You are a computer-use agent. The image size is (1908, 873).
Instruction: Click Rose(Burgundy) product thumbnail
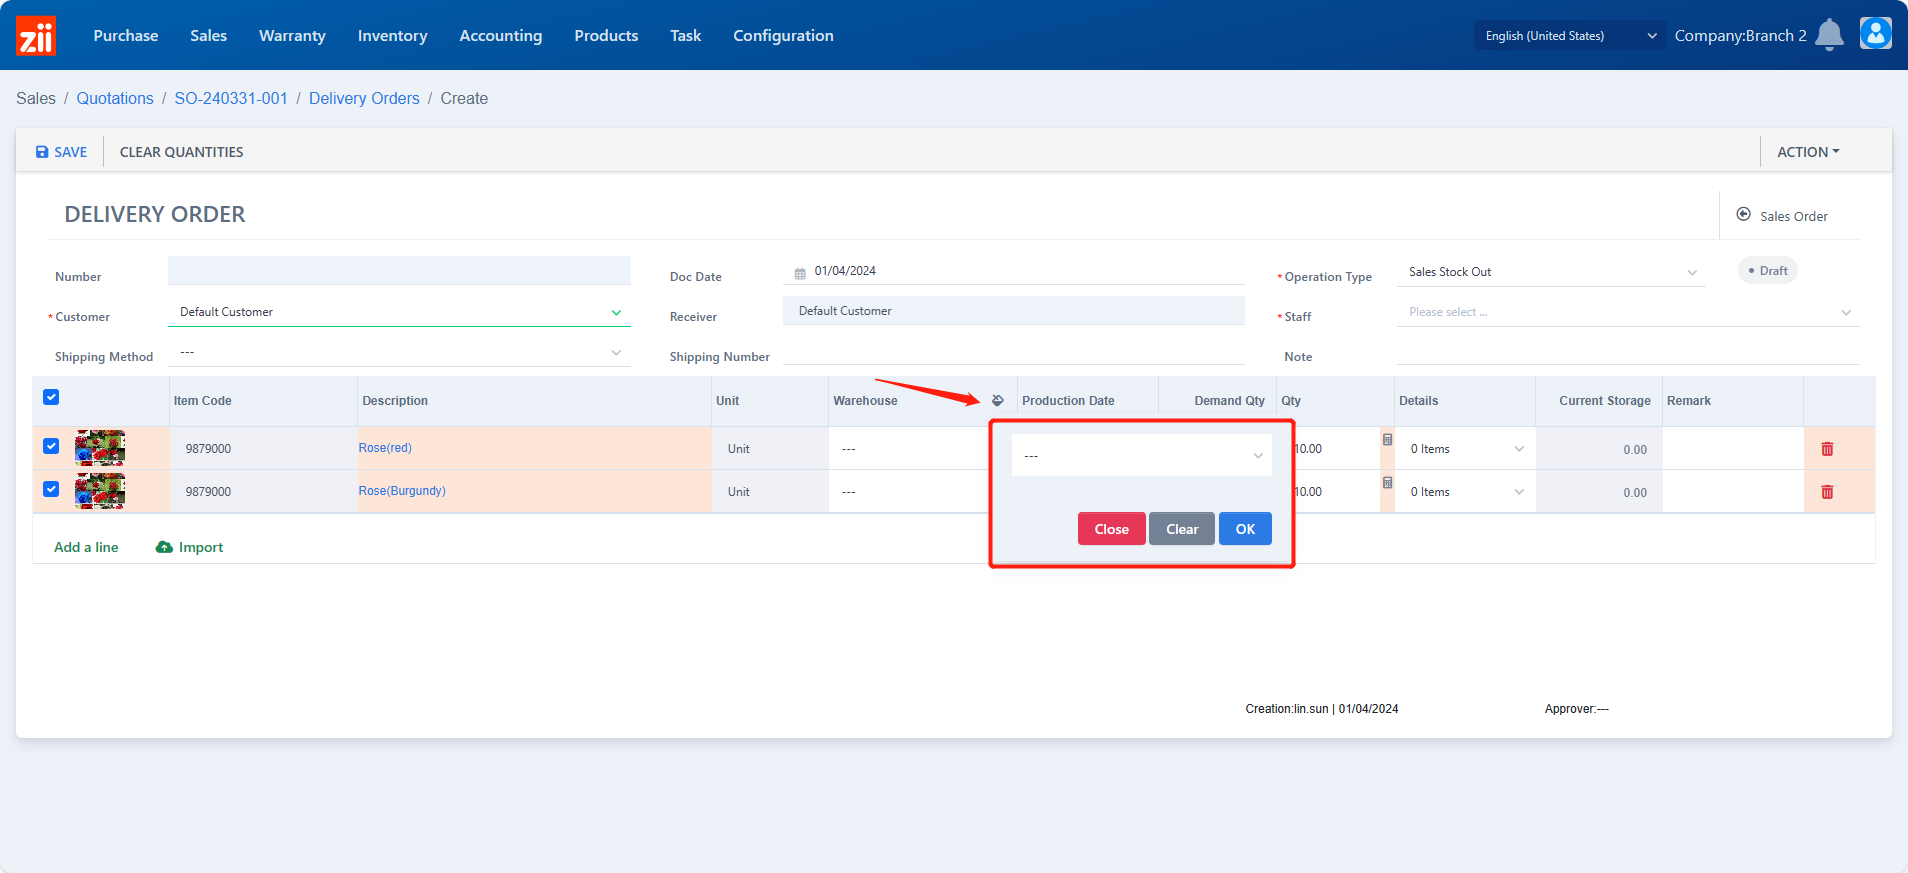[x=100, y=491]
